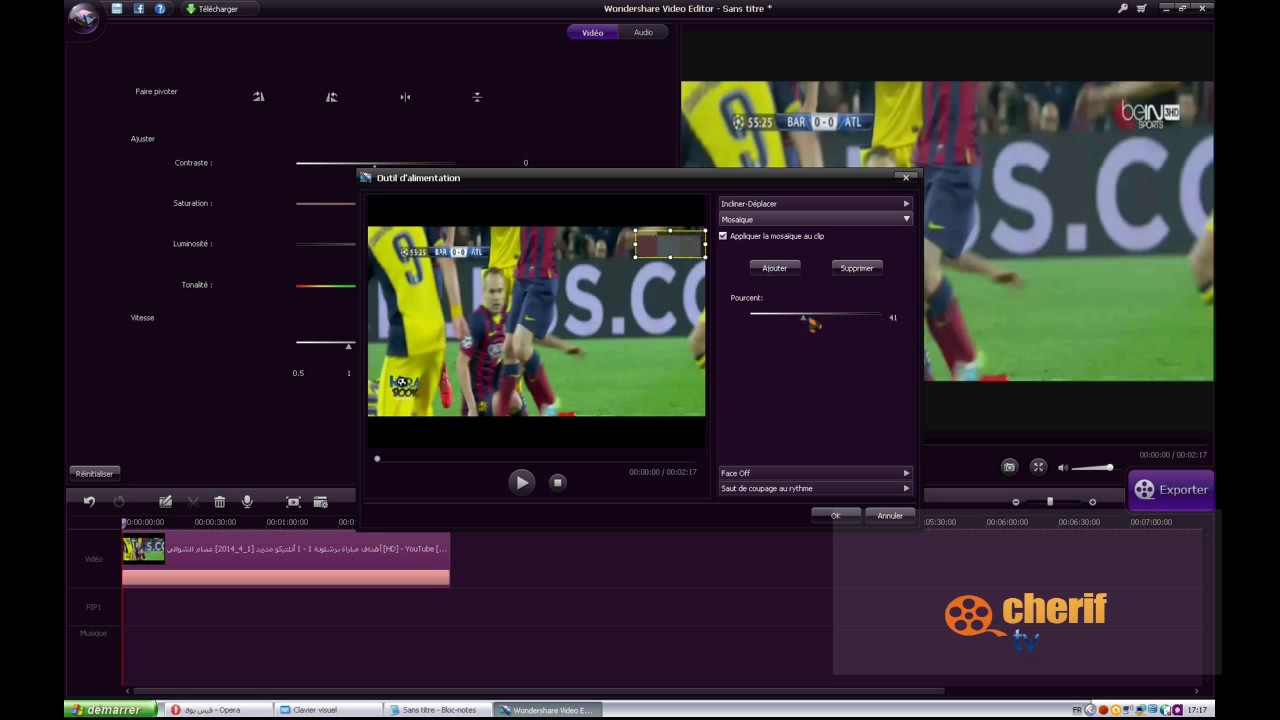Adjust the Contraste slider
Screen dimensions: 1280x720
click(x=375, y=163)
